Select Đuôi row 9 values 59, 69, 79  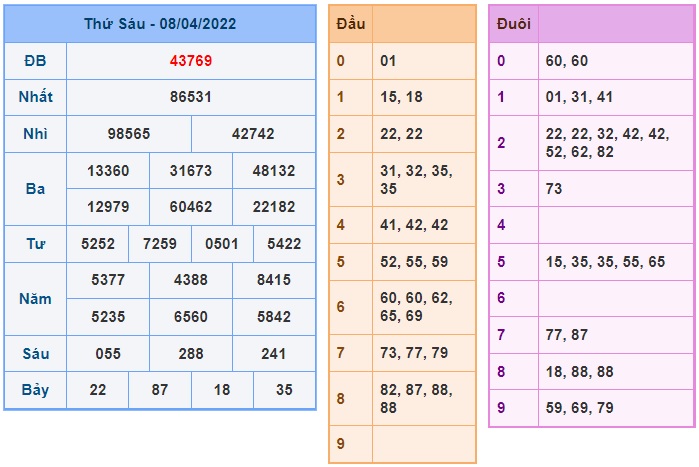tap(580, 408)
